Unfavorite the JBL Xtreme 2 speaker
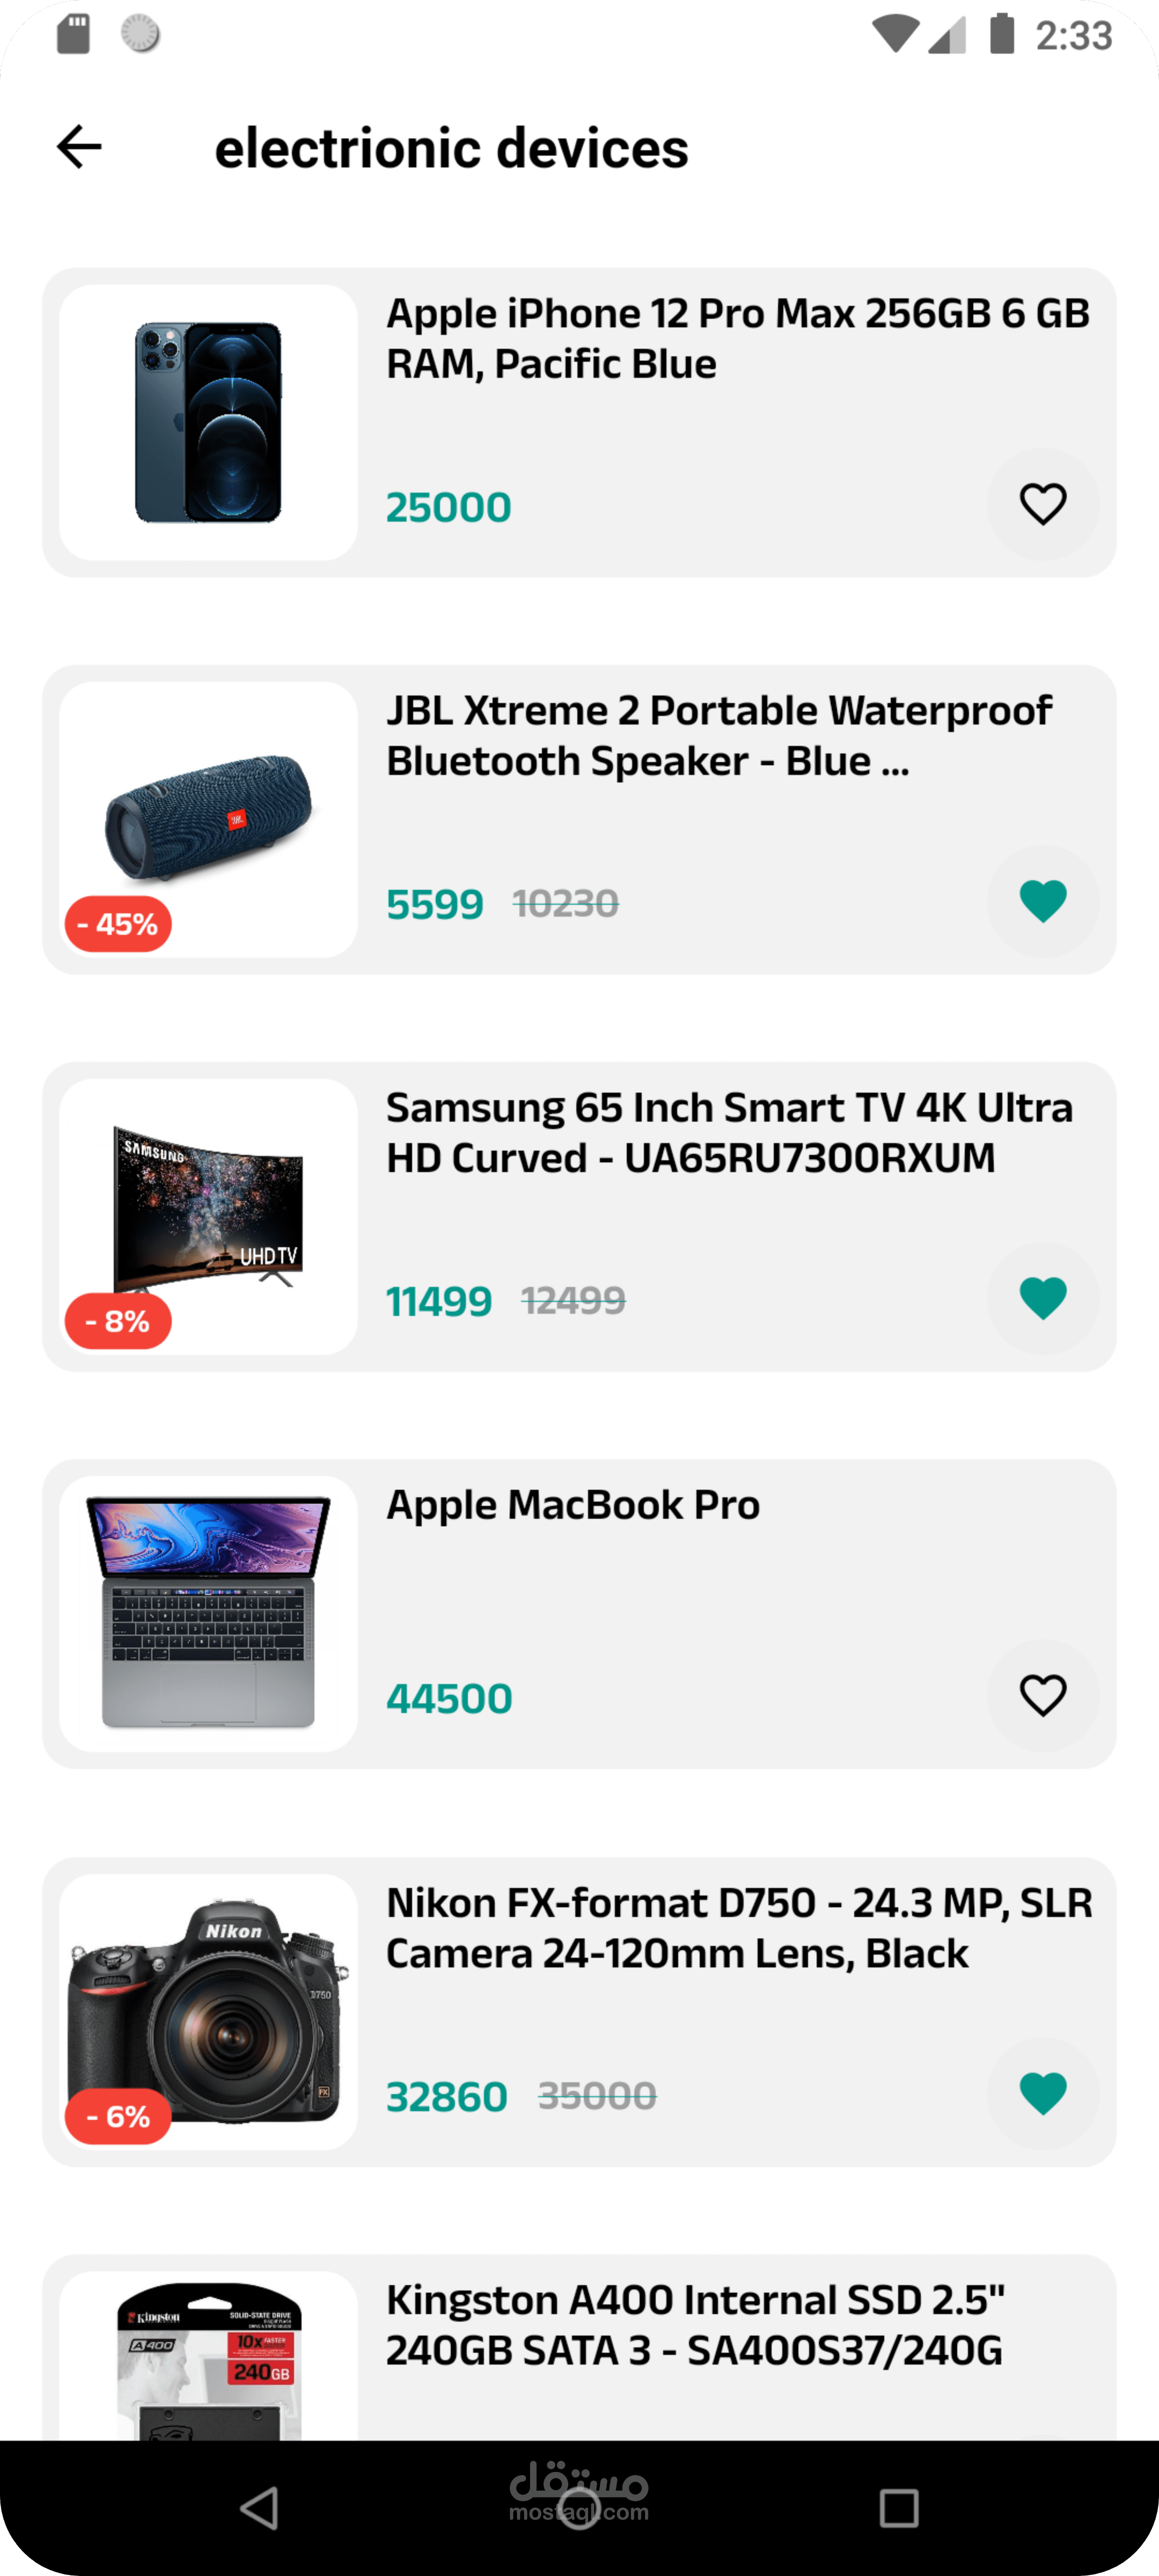Screen dimensions: 1159x2576 1042,901
